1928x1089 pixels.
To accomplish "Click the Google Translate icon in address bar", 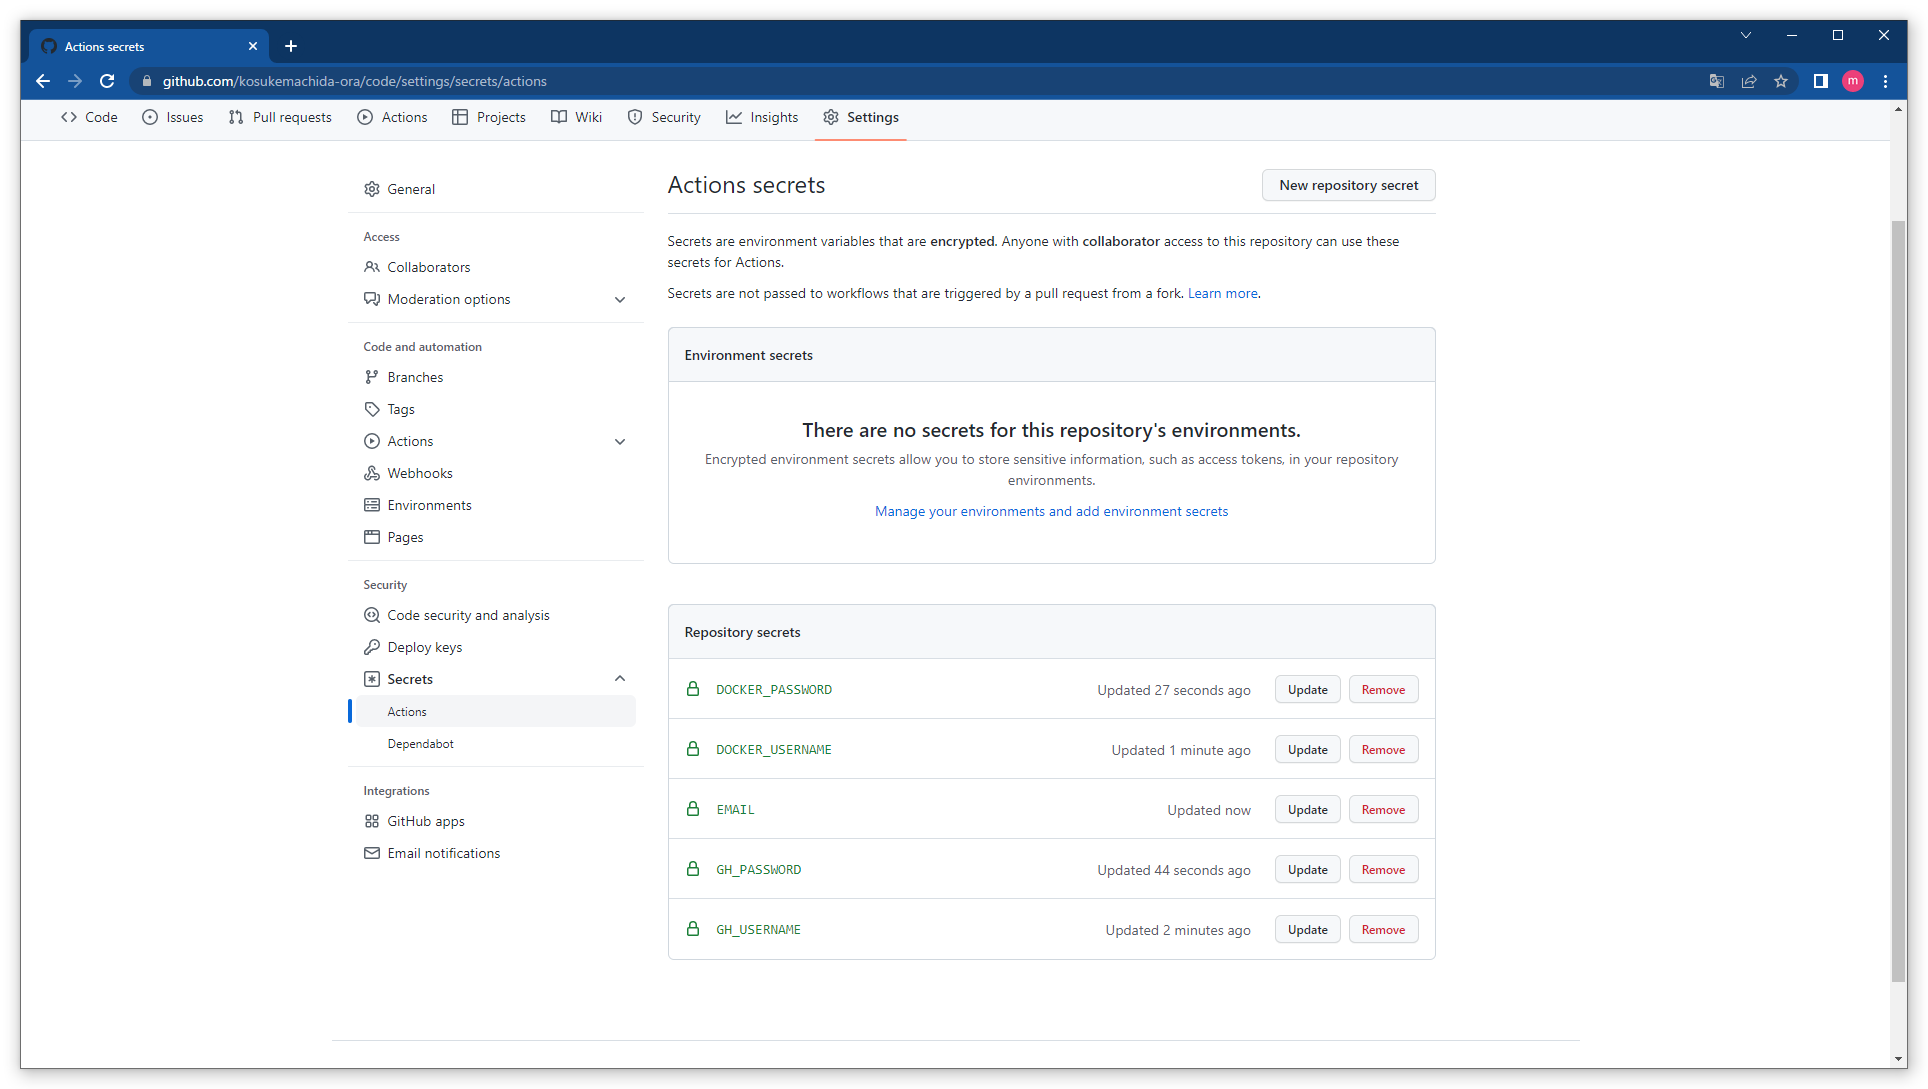I will pos(1716,81).
